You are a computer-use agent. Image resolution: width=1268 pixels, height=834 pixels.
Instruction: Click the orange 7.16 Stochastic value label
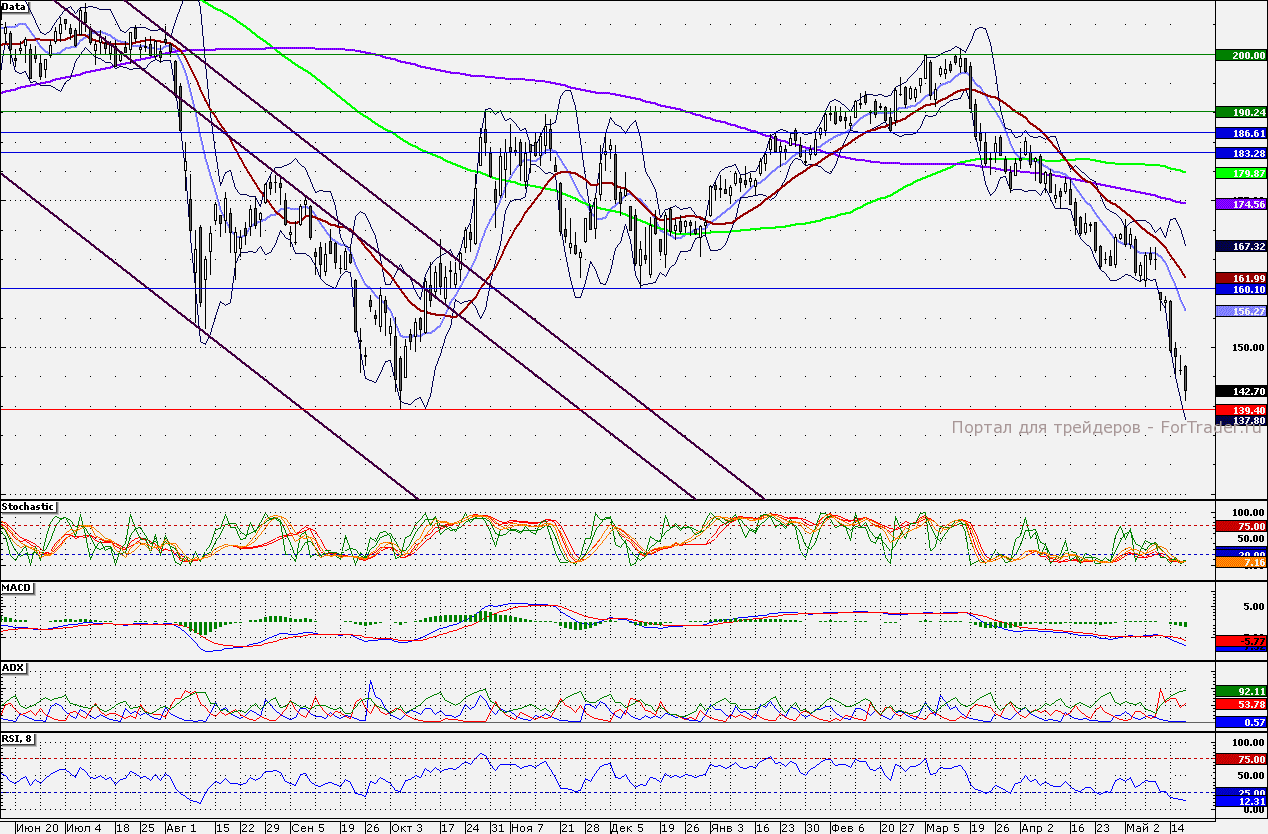(x=1241, y=563)
